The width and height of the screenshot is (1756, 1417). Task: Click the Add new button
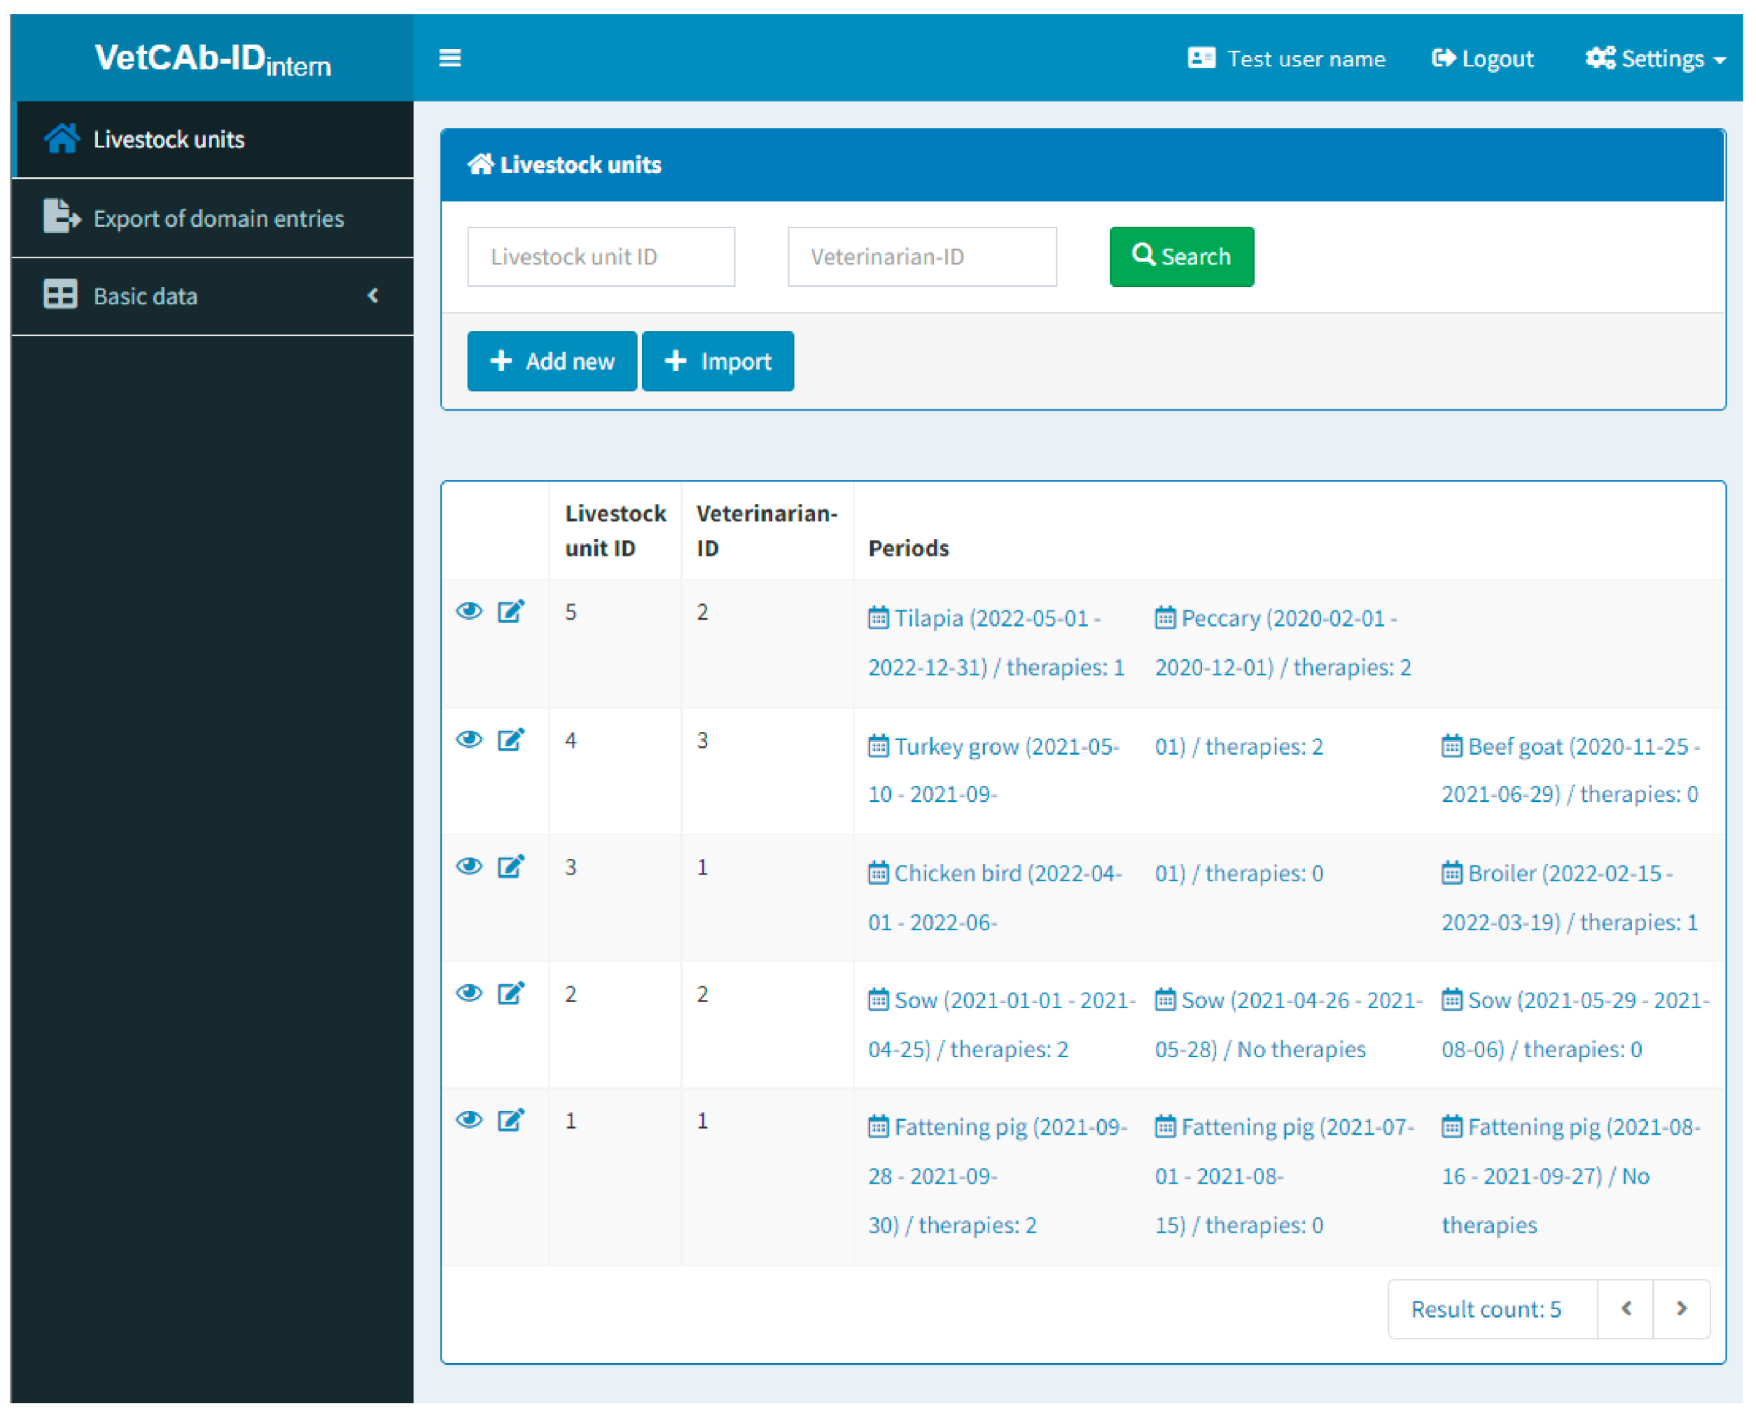(x=552, y=361)
